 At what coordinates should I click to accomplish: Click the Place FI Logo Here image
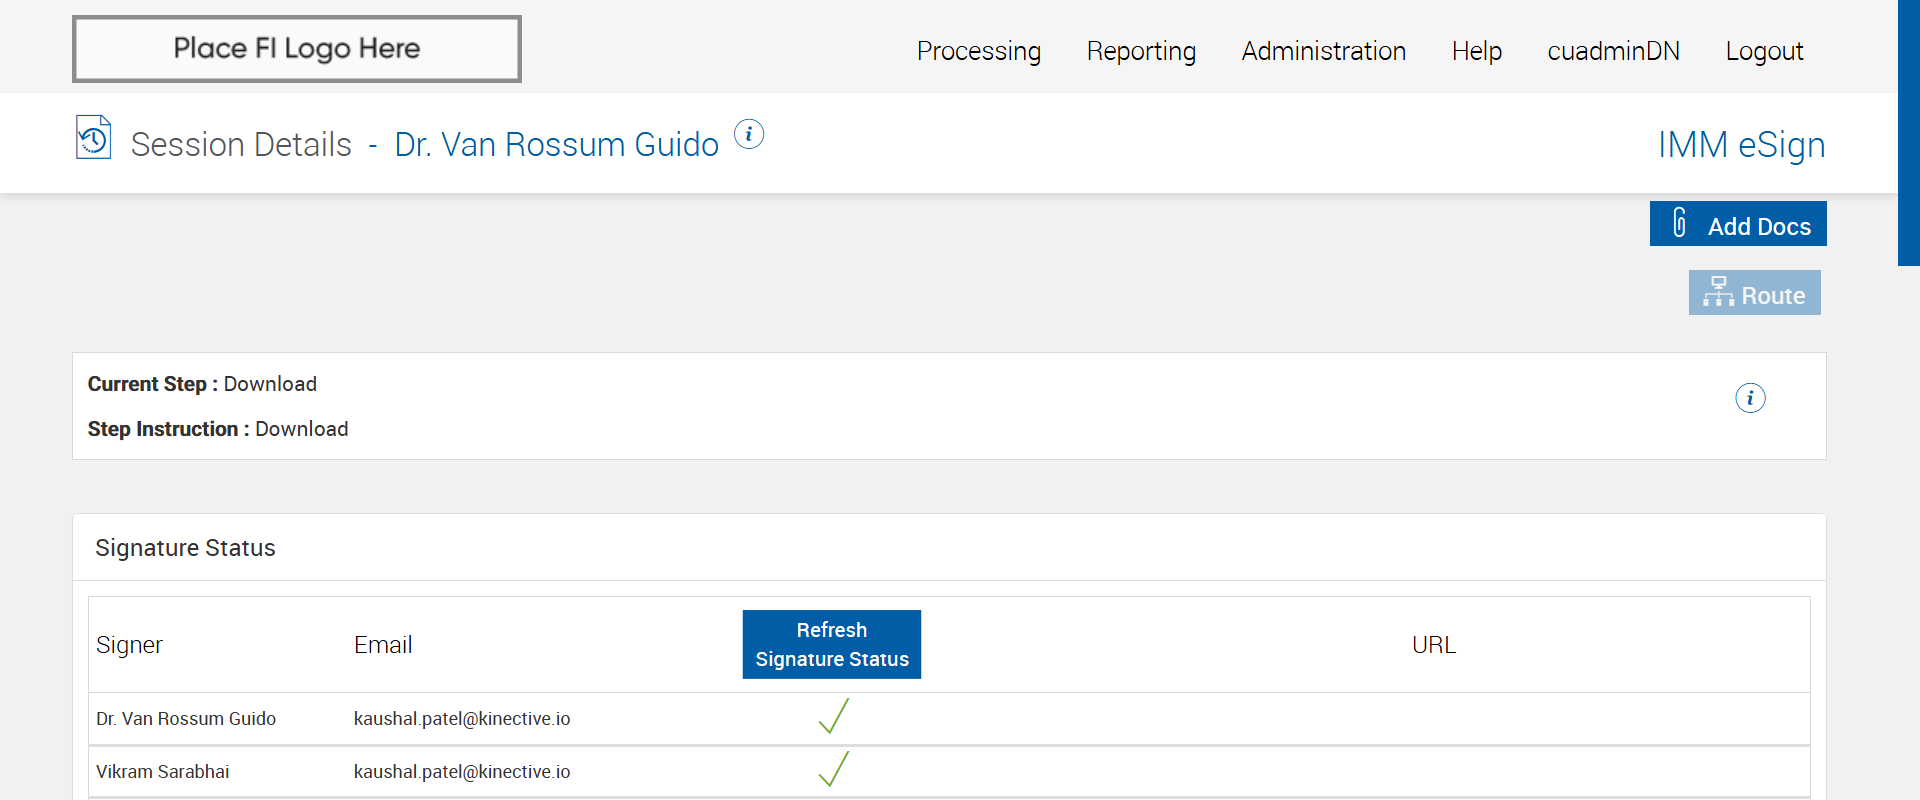click(x=297, y=49)
